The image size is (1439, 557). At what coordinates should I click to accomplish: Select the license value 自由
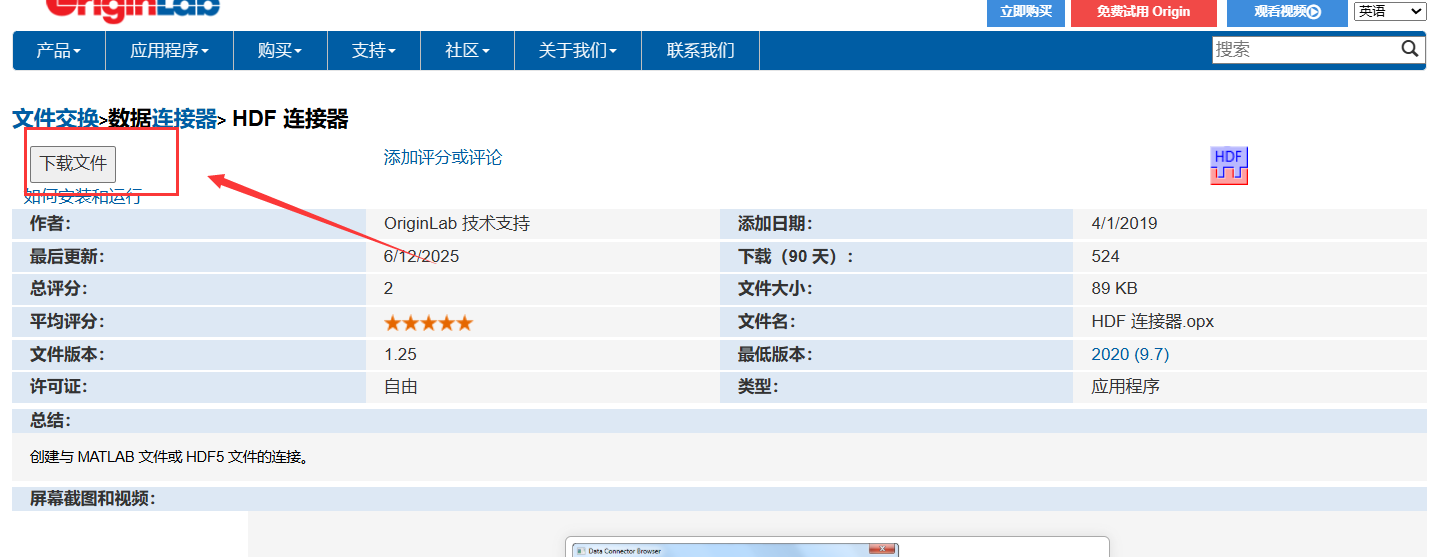(x=401, y=387)
